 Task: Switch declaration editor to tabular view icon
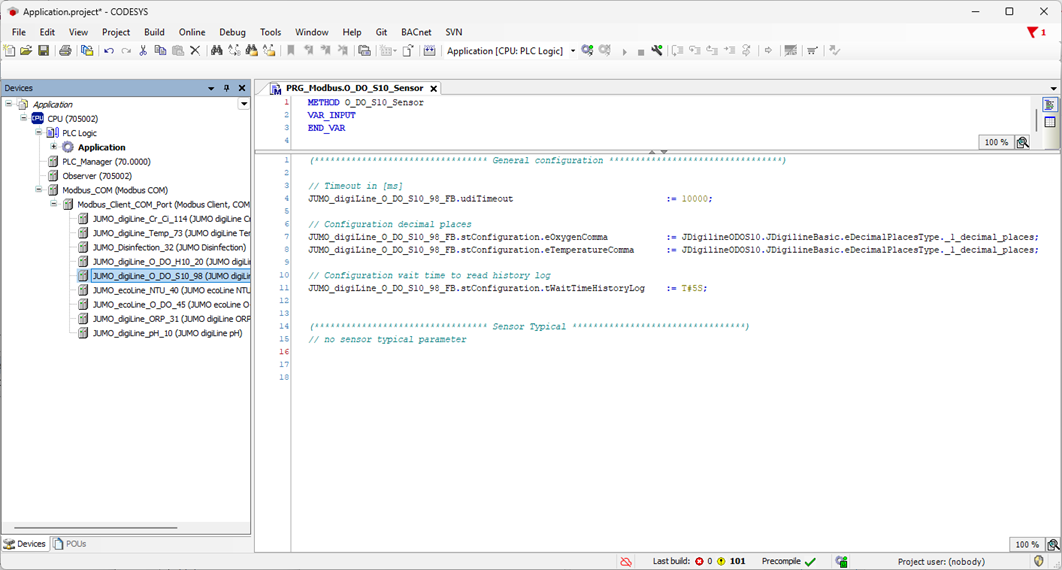tap(1050, 123)
